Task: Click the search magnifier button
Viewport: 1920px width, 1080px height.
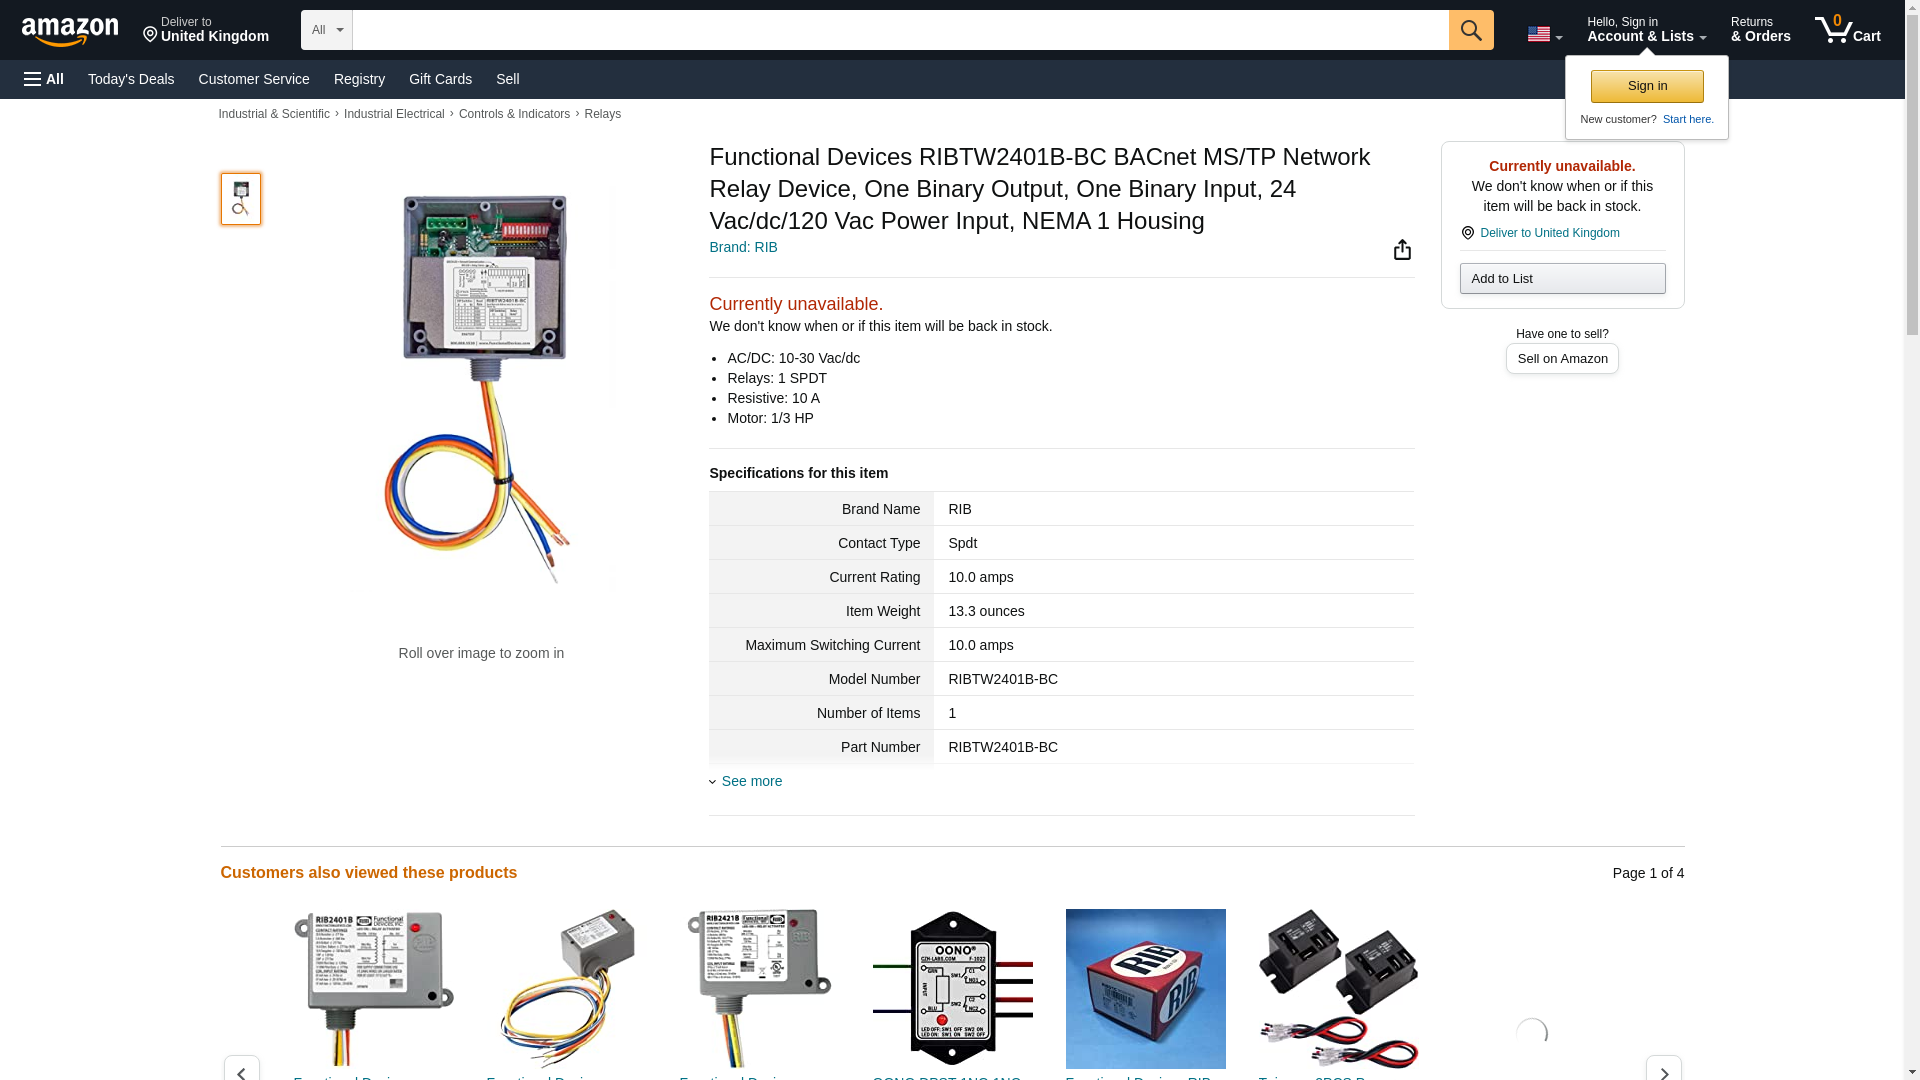Action: coord(1471,30)
